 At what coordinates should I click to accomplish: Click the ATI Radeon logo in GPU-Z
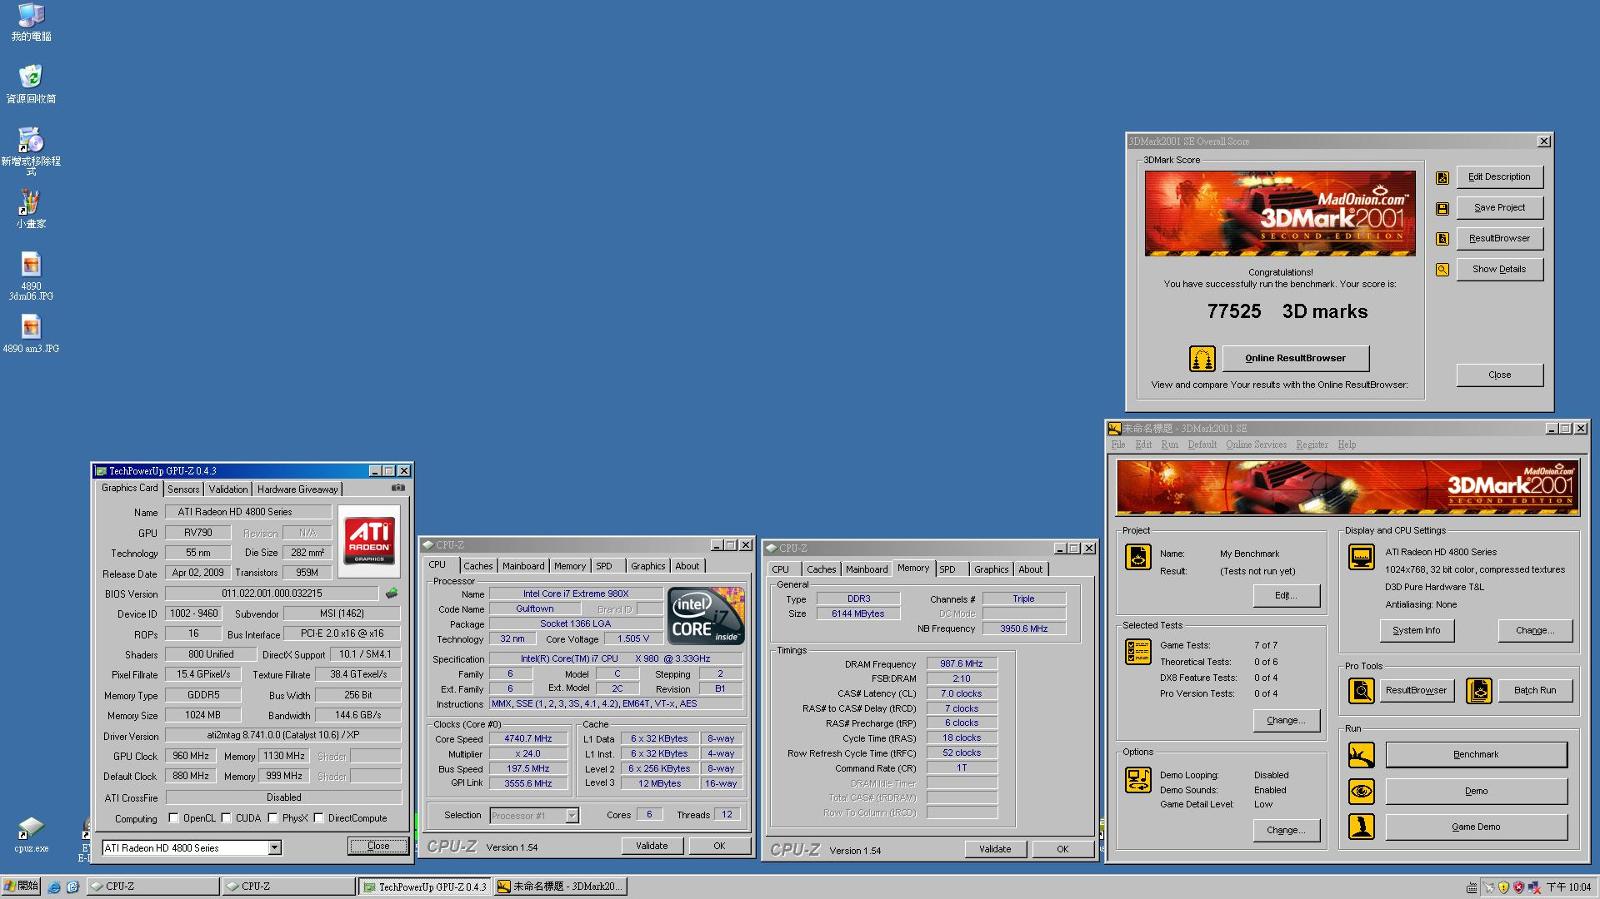[369, 541]
